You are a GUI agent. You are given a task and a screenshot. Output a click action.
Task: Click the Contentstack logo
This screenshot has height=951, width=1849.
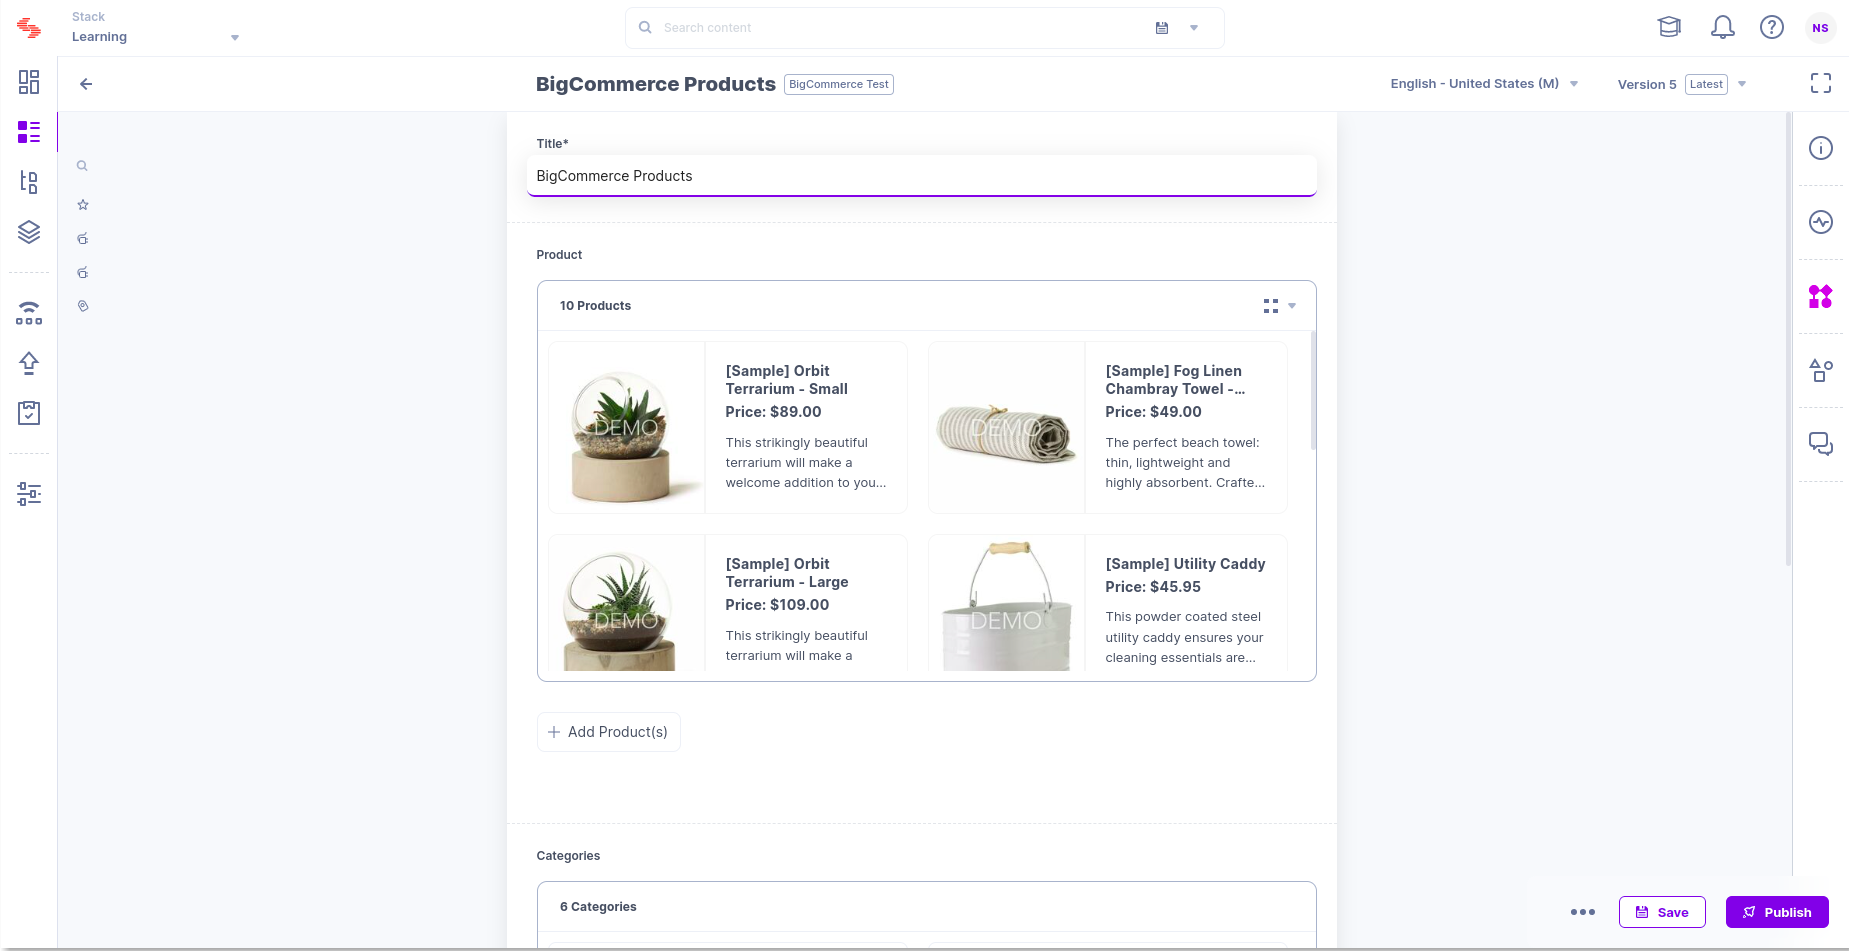coord(29,28)
